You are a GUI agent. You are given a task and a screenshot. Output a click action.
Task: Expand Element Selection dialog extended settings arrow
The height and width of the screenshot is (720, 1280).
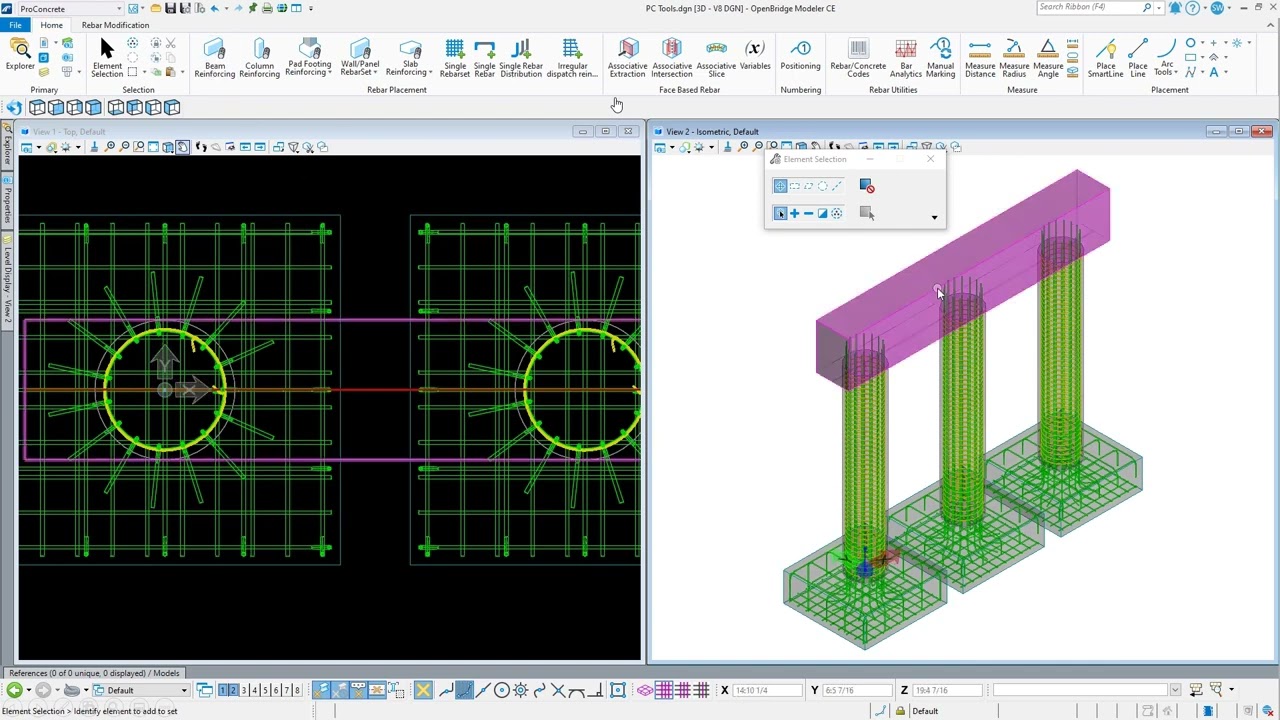click(934, 217)
